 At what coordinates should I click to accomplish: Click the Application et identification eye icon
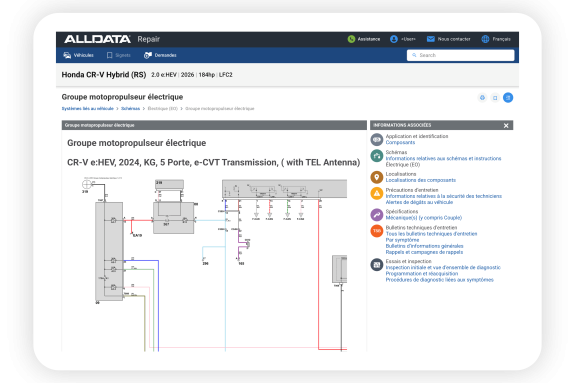377,139
